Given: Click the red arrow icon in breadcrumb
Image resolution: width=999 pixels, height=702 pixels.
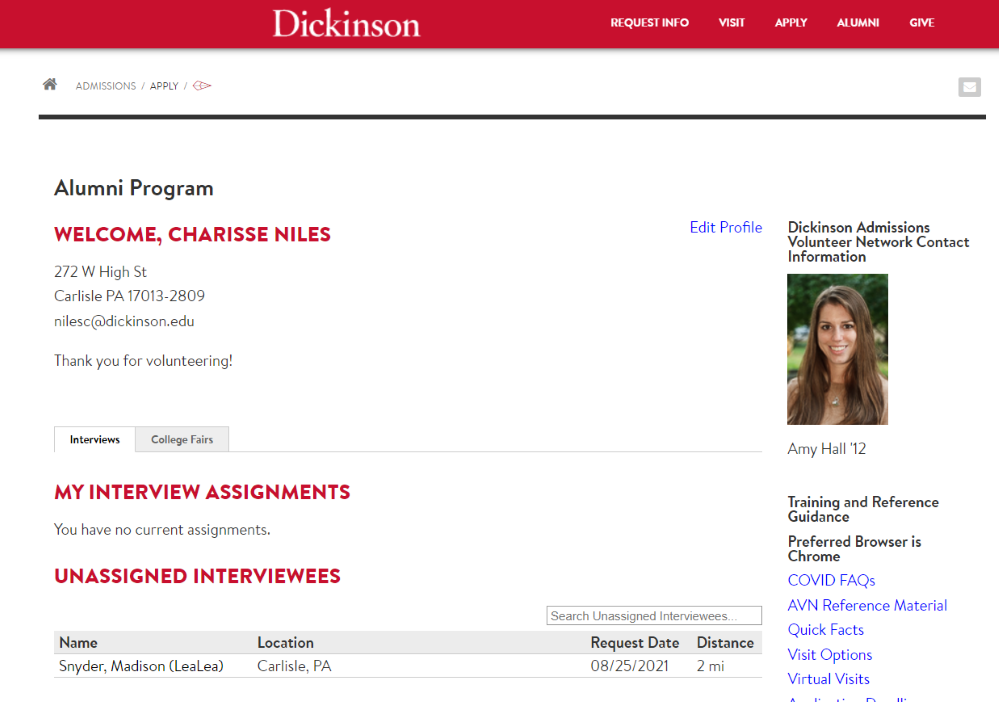Looking at the screenshot, I should (x=202, y=85).
